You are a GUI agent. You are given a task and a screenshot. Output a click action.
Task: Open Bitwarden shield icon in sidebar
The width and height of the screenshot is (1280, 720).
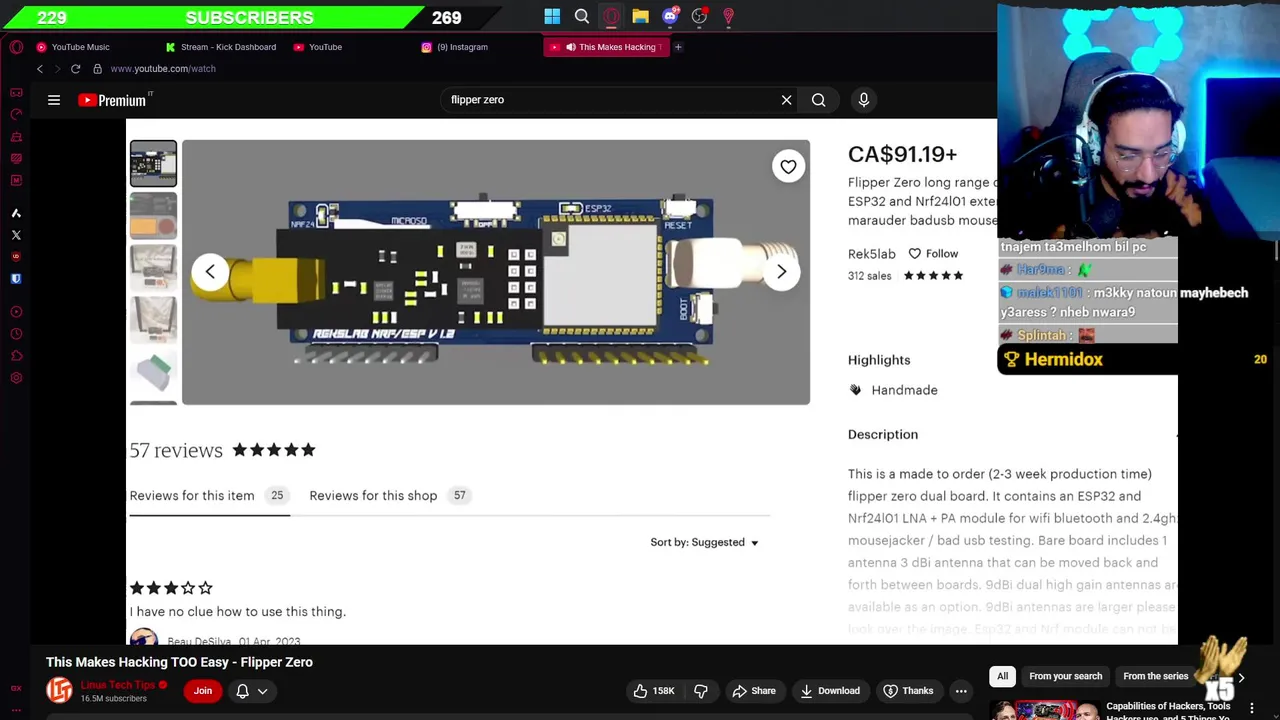(16, 278)
